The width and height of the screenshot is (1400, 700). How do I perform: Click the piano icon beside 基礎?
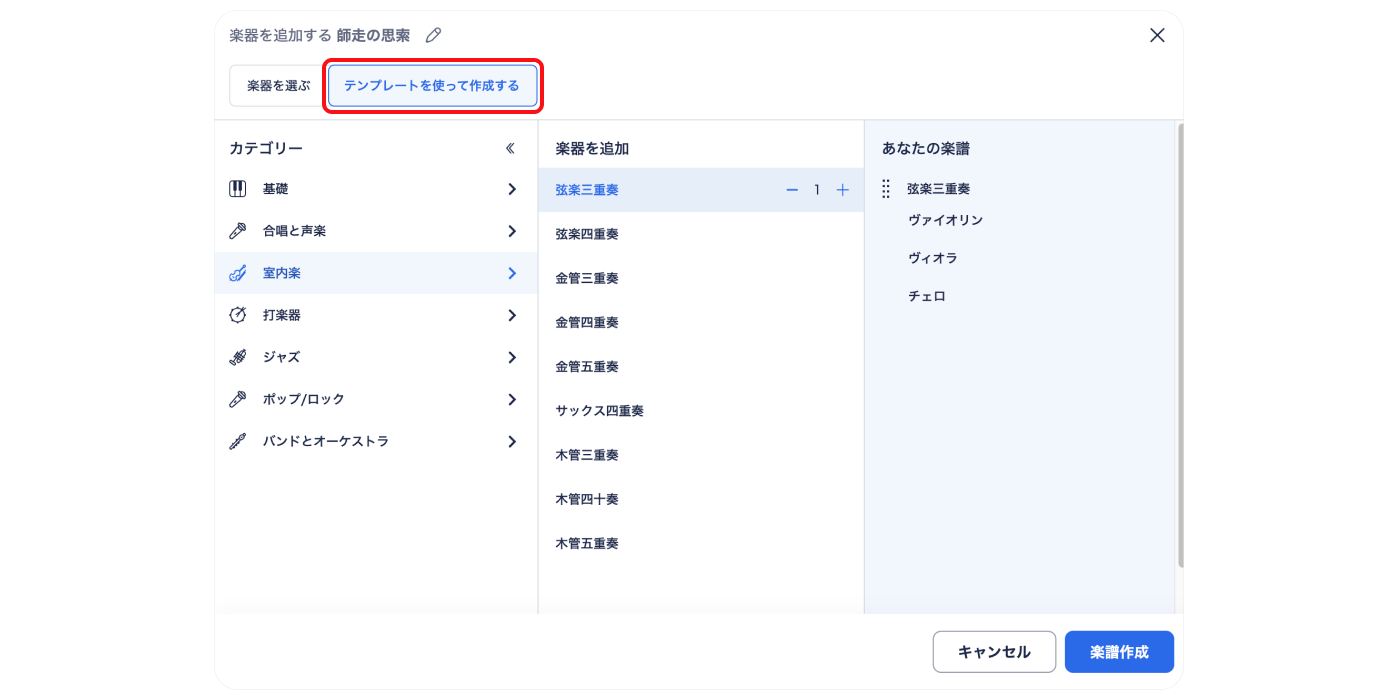pyautogui.click(x=238, y=189)
